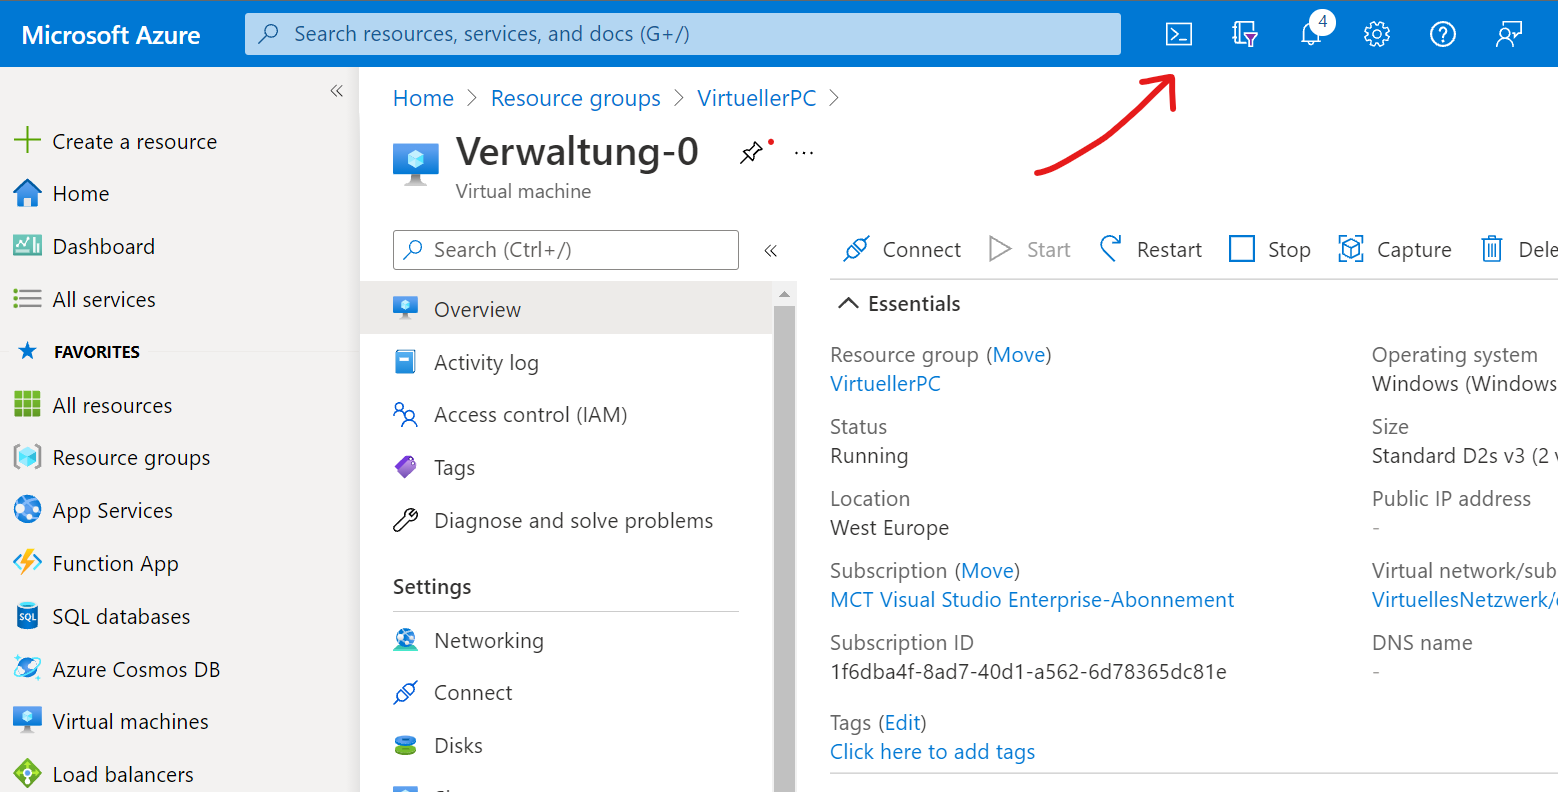Stop the virtual machine
This screenshot has width=1558, height=792.
1270,250
